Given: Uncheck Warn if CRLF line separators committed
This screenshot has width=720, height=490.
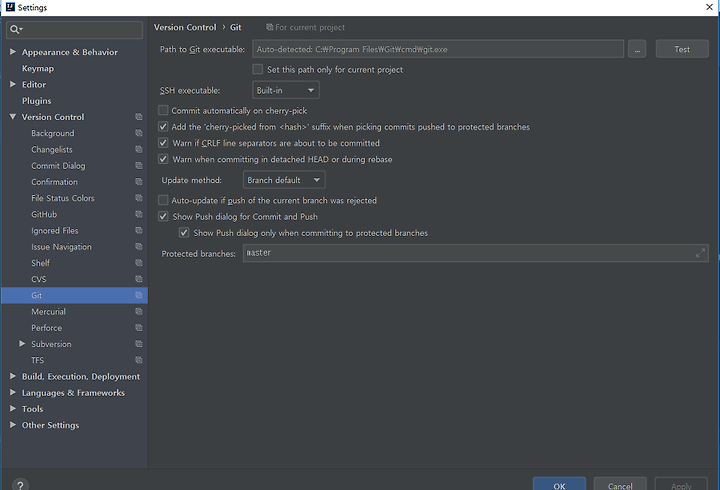Looking at the screenshot, I should click(163, 143).
